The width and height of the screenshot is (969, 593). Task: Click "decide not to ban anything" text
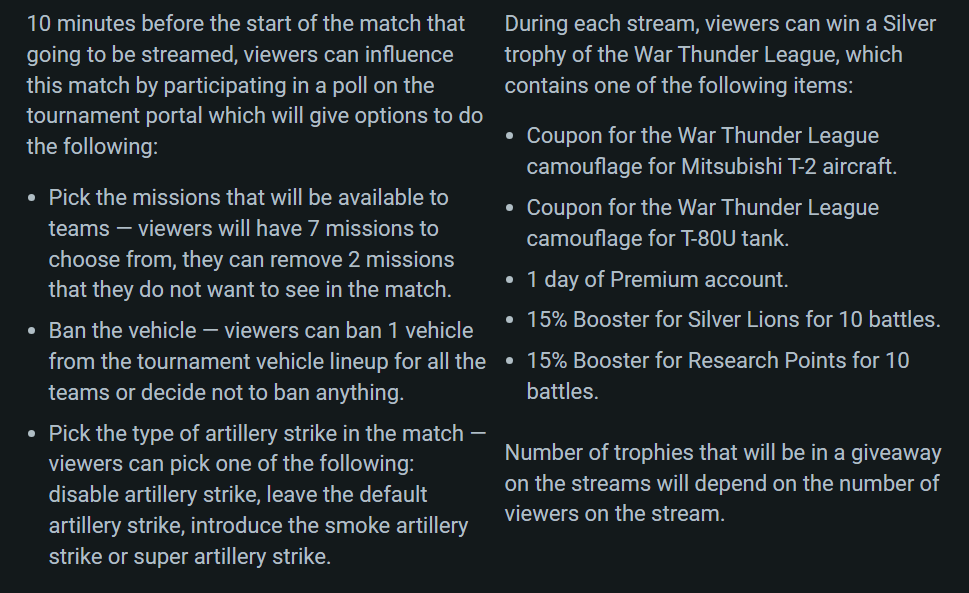(276, 392)
